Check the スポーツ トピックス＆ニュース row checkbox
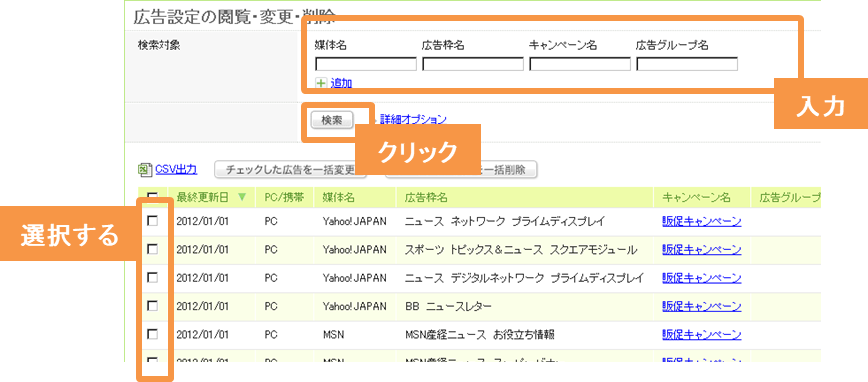Image resolution: width=868 pixels, height=382 pixels. 152,249
